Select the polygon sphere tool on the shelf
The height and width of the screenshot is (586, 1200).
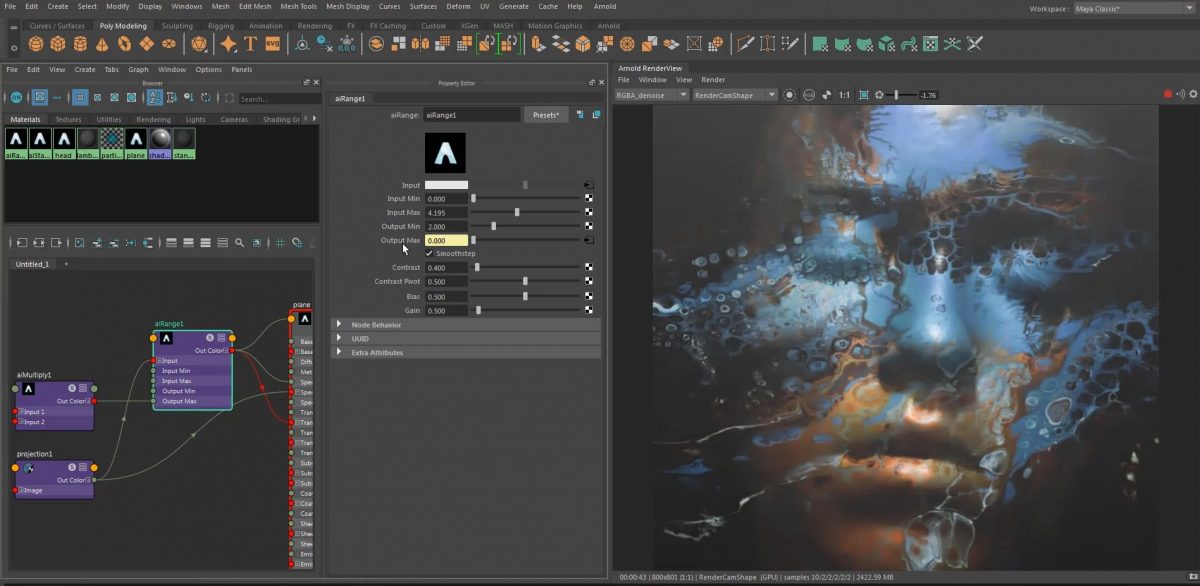[x=35, y=43]
